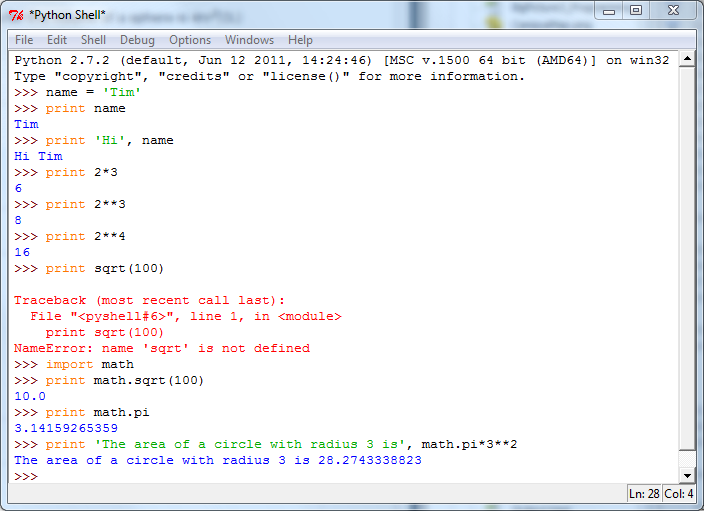
Task: Click the 'print 2**4' line
Action: (70, 237)
